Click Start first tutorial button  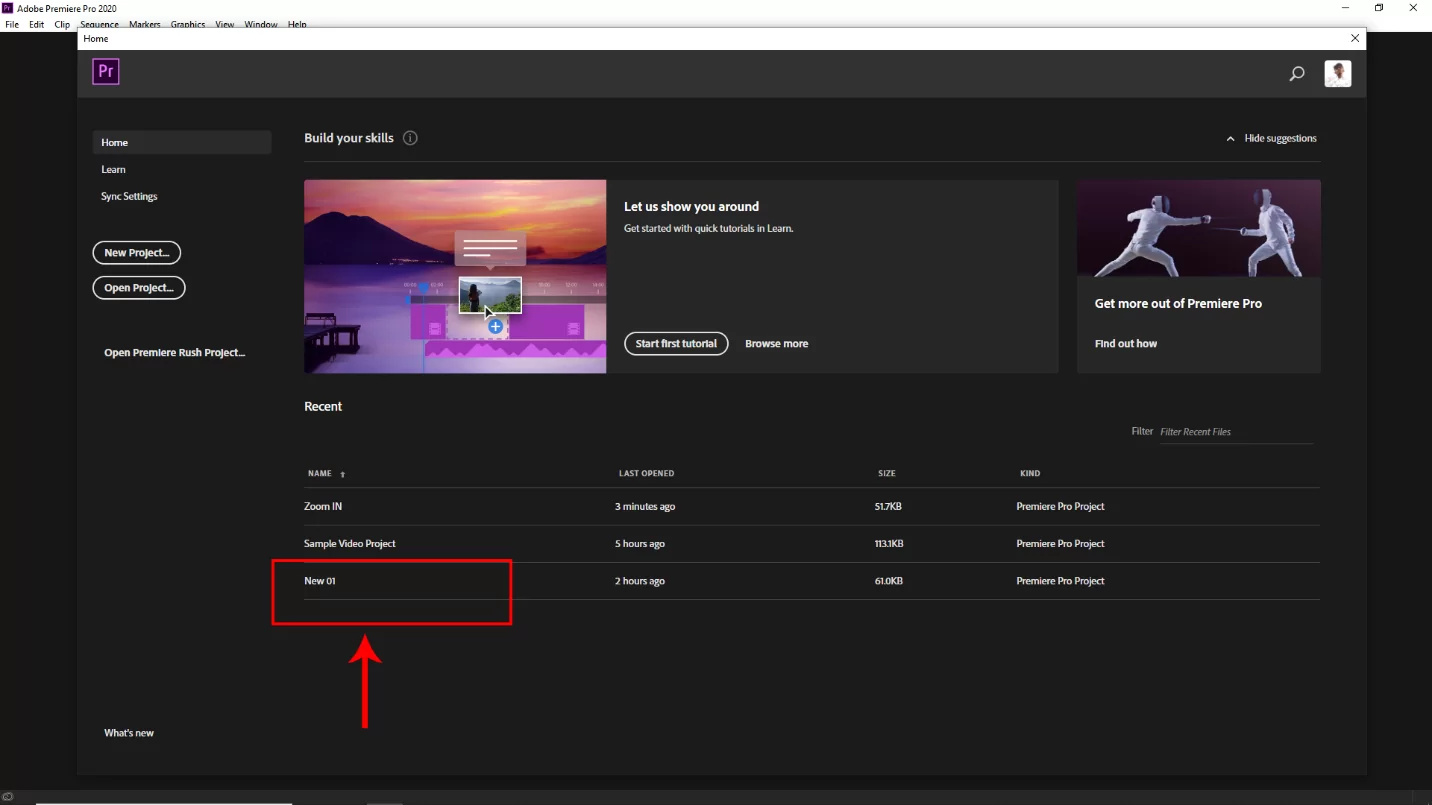pyautogui.click(x=676, y=343)
